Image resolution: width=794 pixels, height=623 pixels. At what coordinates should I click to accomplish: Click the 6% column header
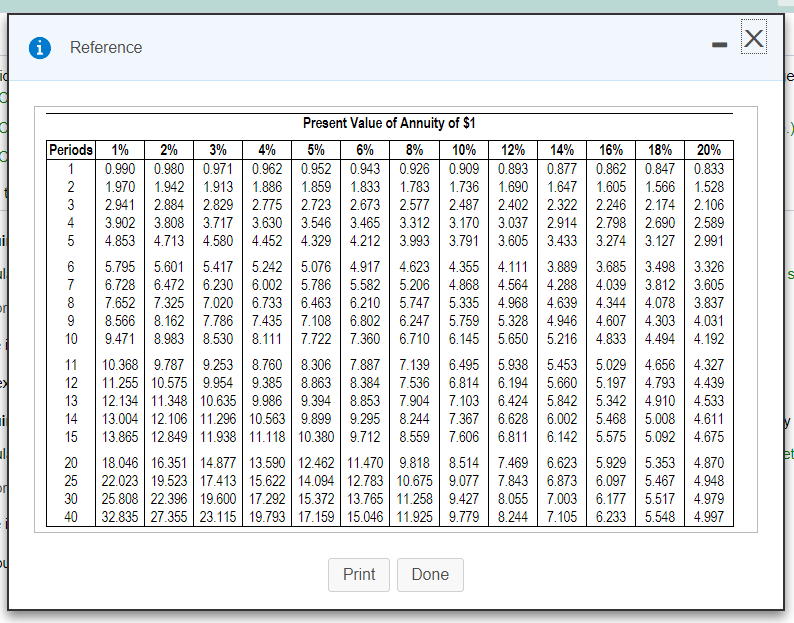coord(365,150)
